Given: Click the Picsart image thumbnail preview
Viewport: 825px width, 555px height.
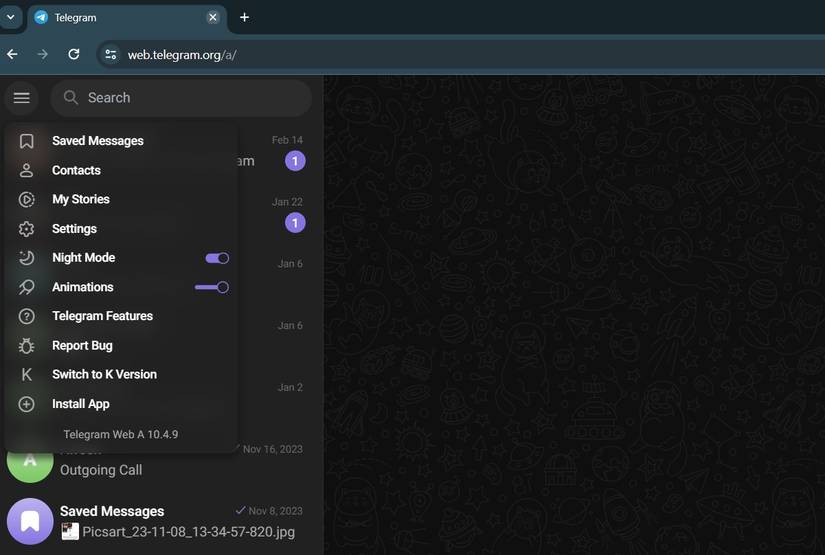Looking at the screenshot, I should point(69,531).
